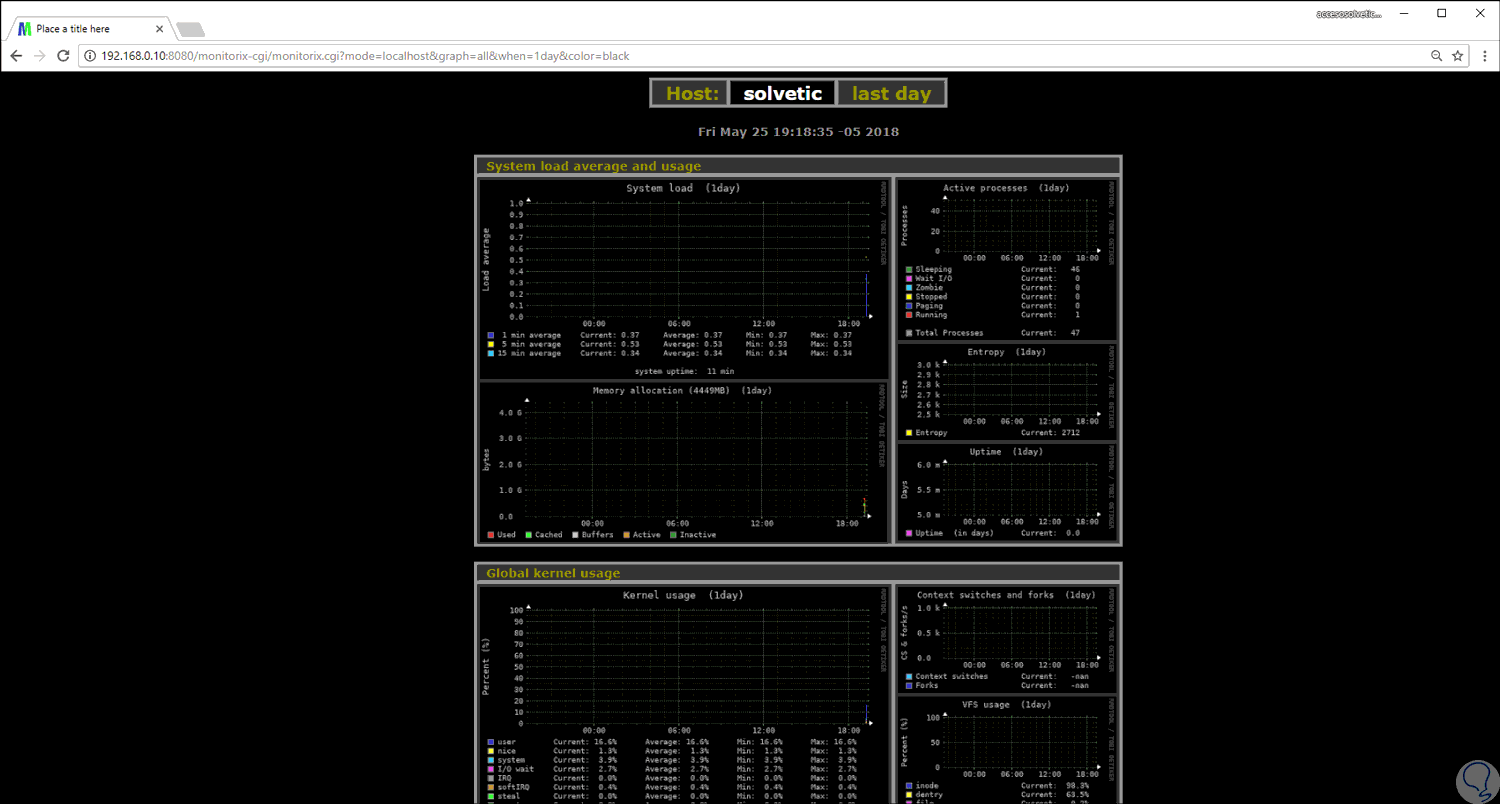Click the 'Running' legend label
The image size is (1500, 804).
(x=933, y=315)
